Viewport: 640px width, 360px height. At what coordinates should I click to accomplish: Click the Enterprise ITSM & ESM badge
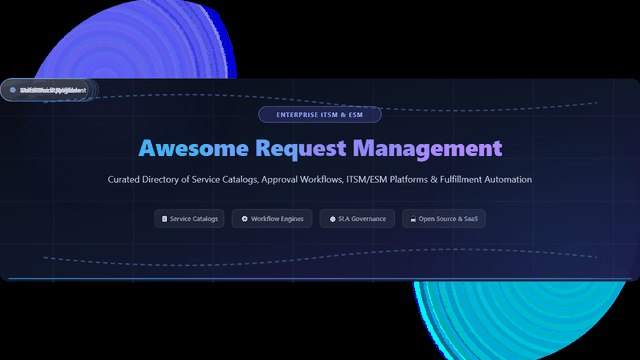(320, 115)
